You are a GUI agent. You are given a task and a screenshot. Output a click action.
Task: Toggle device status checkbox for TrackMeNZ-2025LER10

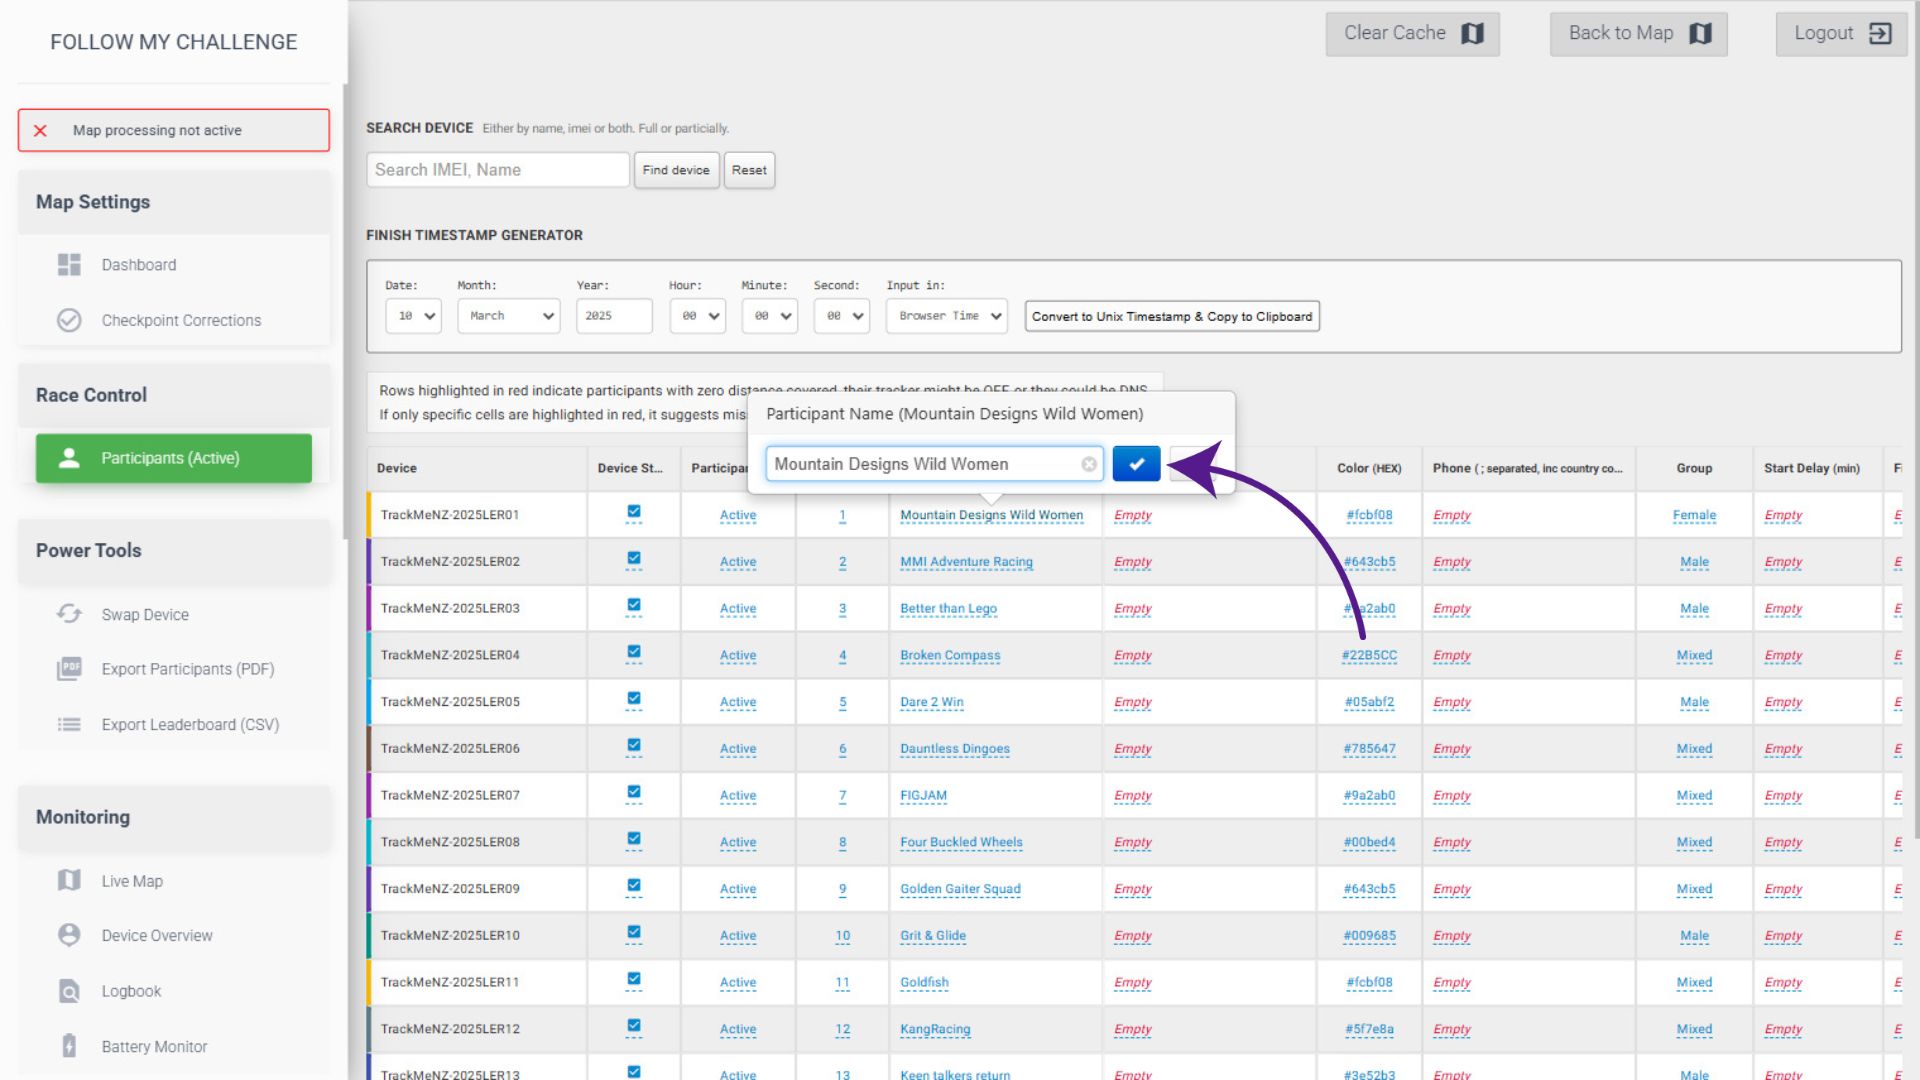(x=634, y=933)
